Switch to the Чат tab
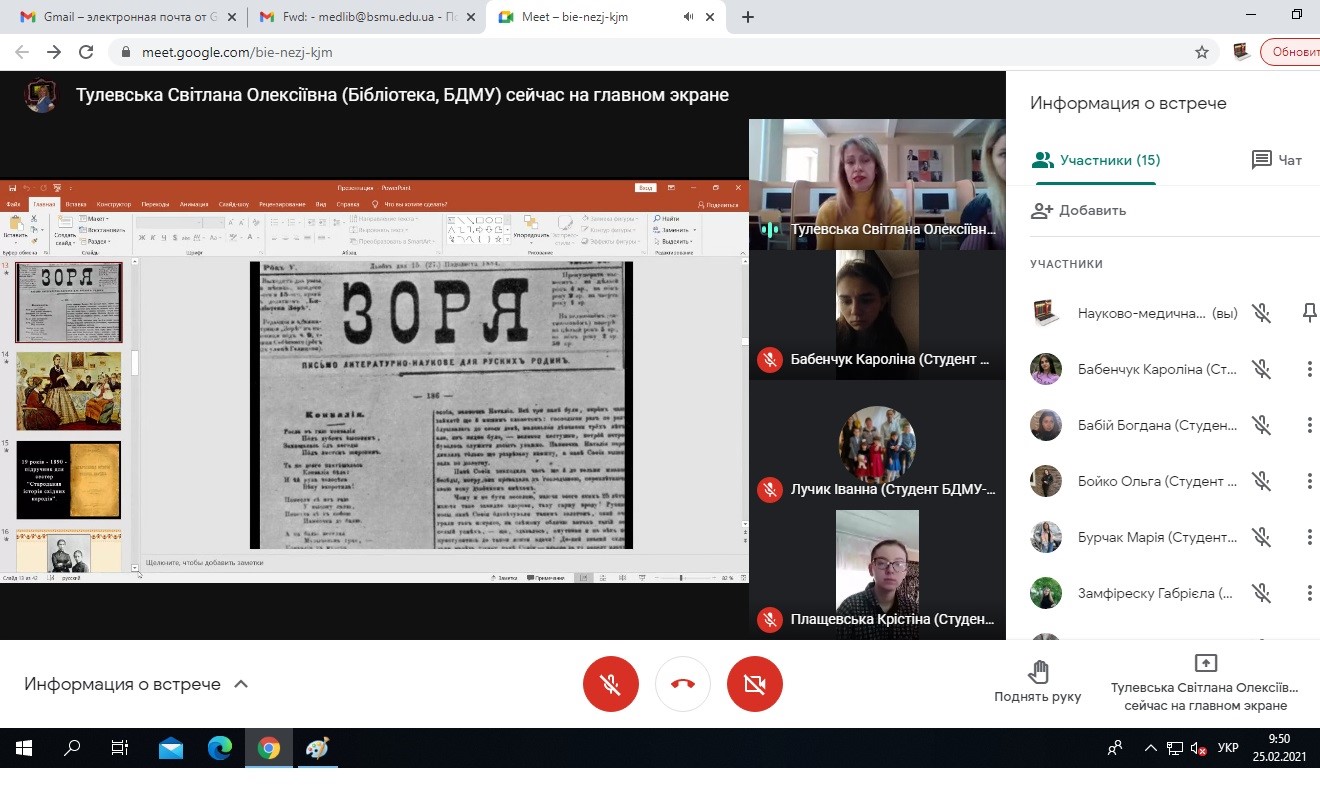This screenshot has width=1320, height=787. coord(1277,160)
